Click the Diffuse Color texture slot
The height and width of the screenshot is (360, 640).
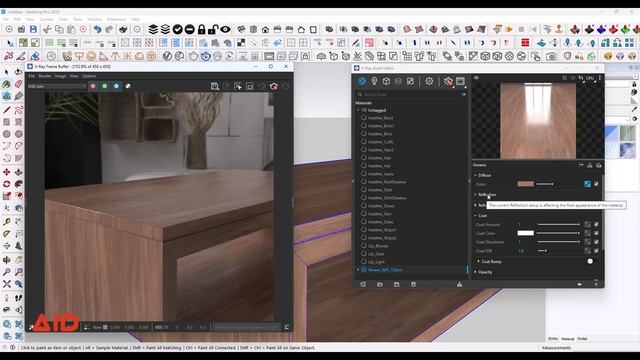click(x=587, y=184)
